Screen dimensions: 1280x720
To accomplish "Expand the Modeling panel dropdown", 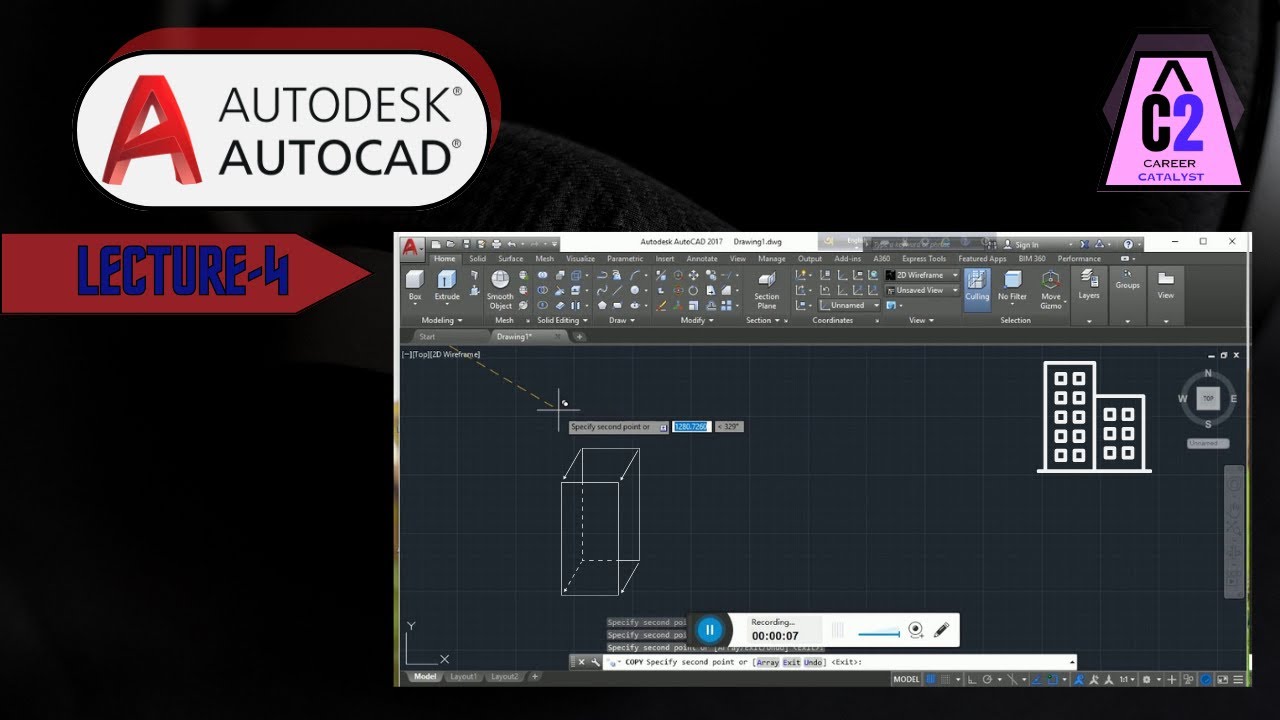I will 442,321.
